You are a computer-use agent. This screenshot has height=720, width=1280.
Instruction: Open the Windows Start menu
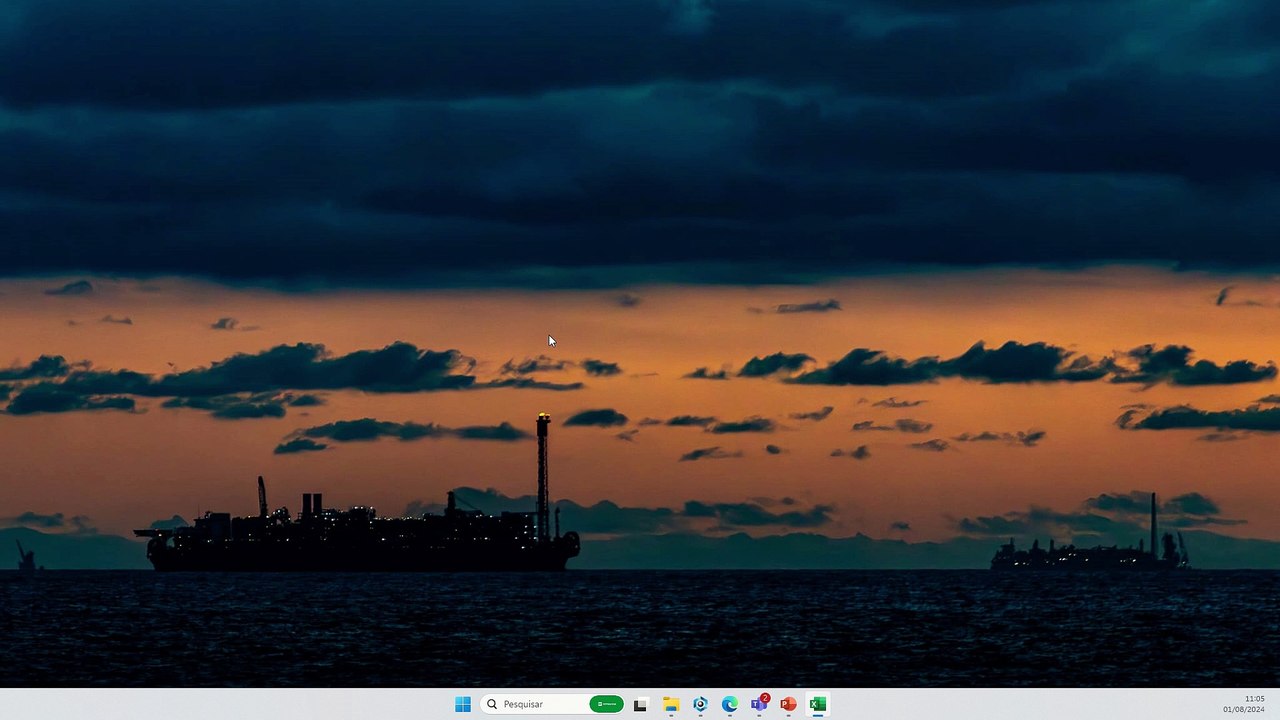point(462,704)
